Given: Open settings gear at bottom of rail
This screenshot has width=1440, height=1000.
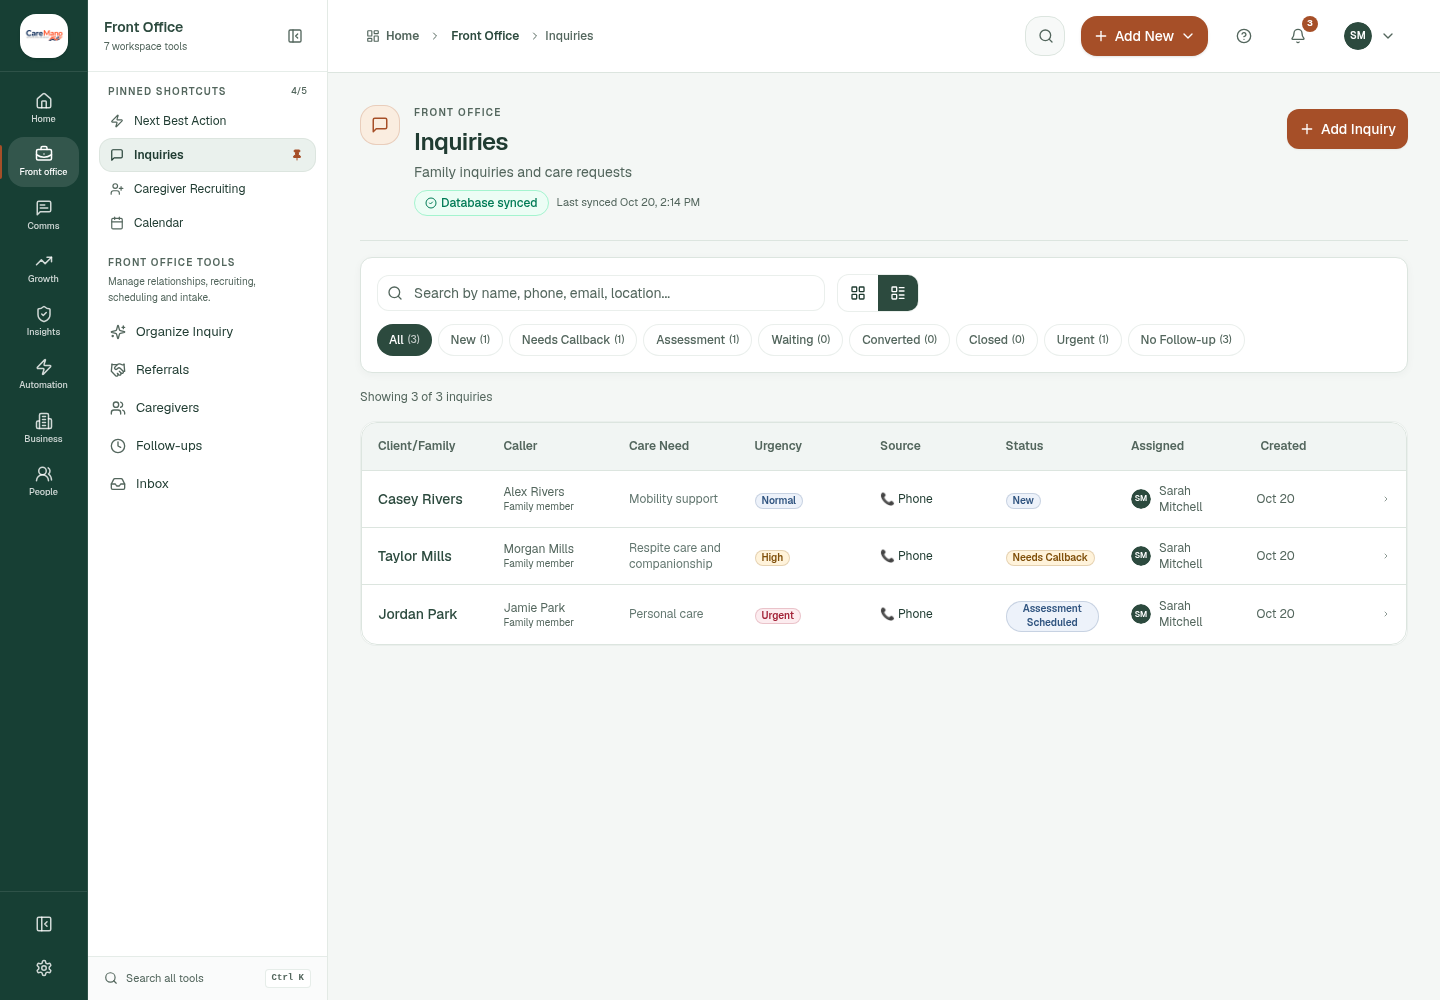Looking at the screenshot, I should click(44, 968).
